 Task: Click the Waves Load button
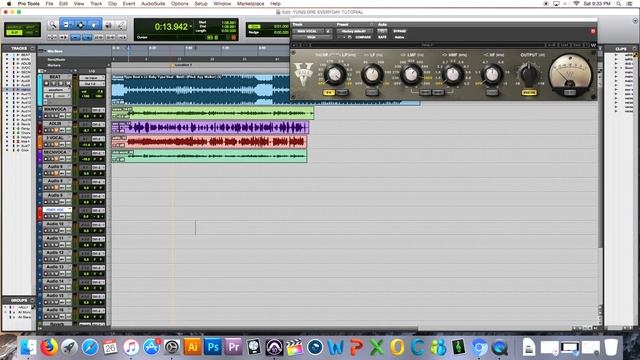(565, 45)
